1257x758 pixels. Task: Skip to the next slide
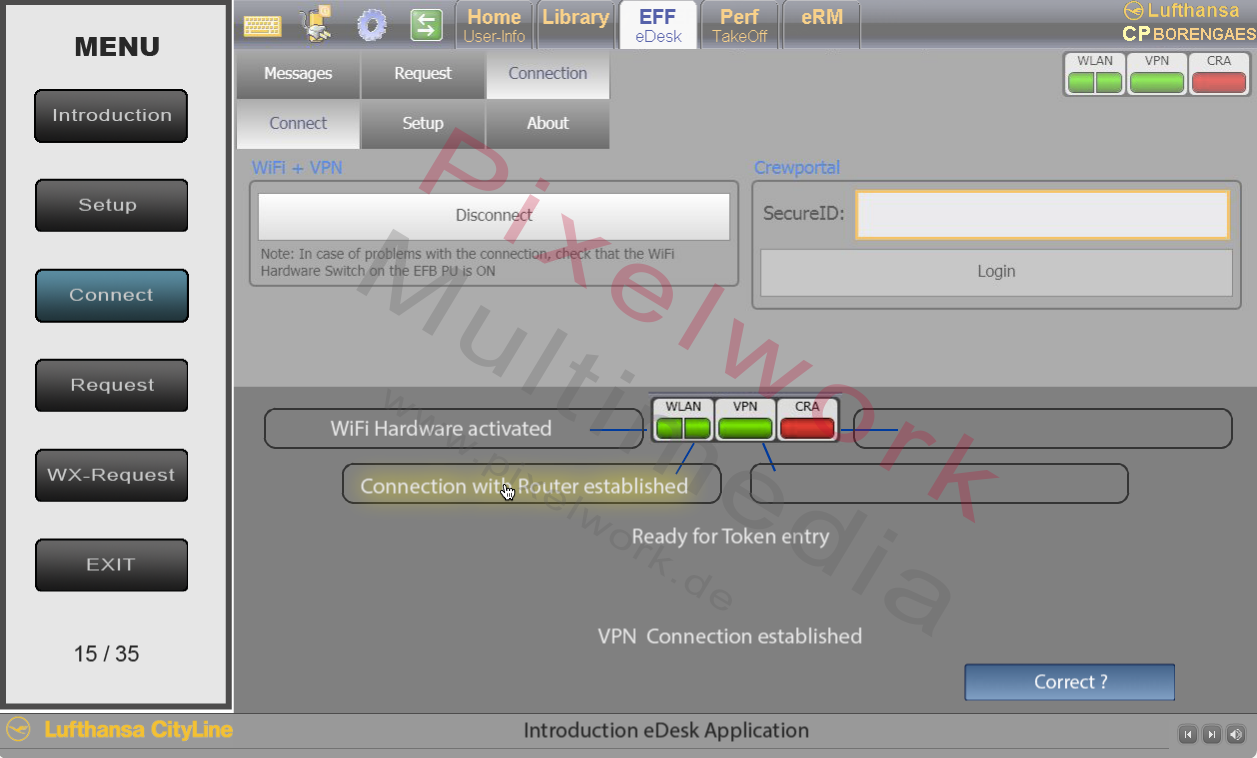[1212, 735]
